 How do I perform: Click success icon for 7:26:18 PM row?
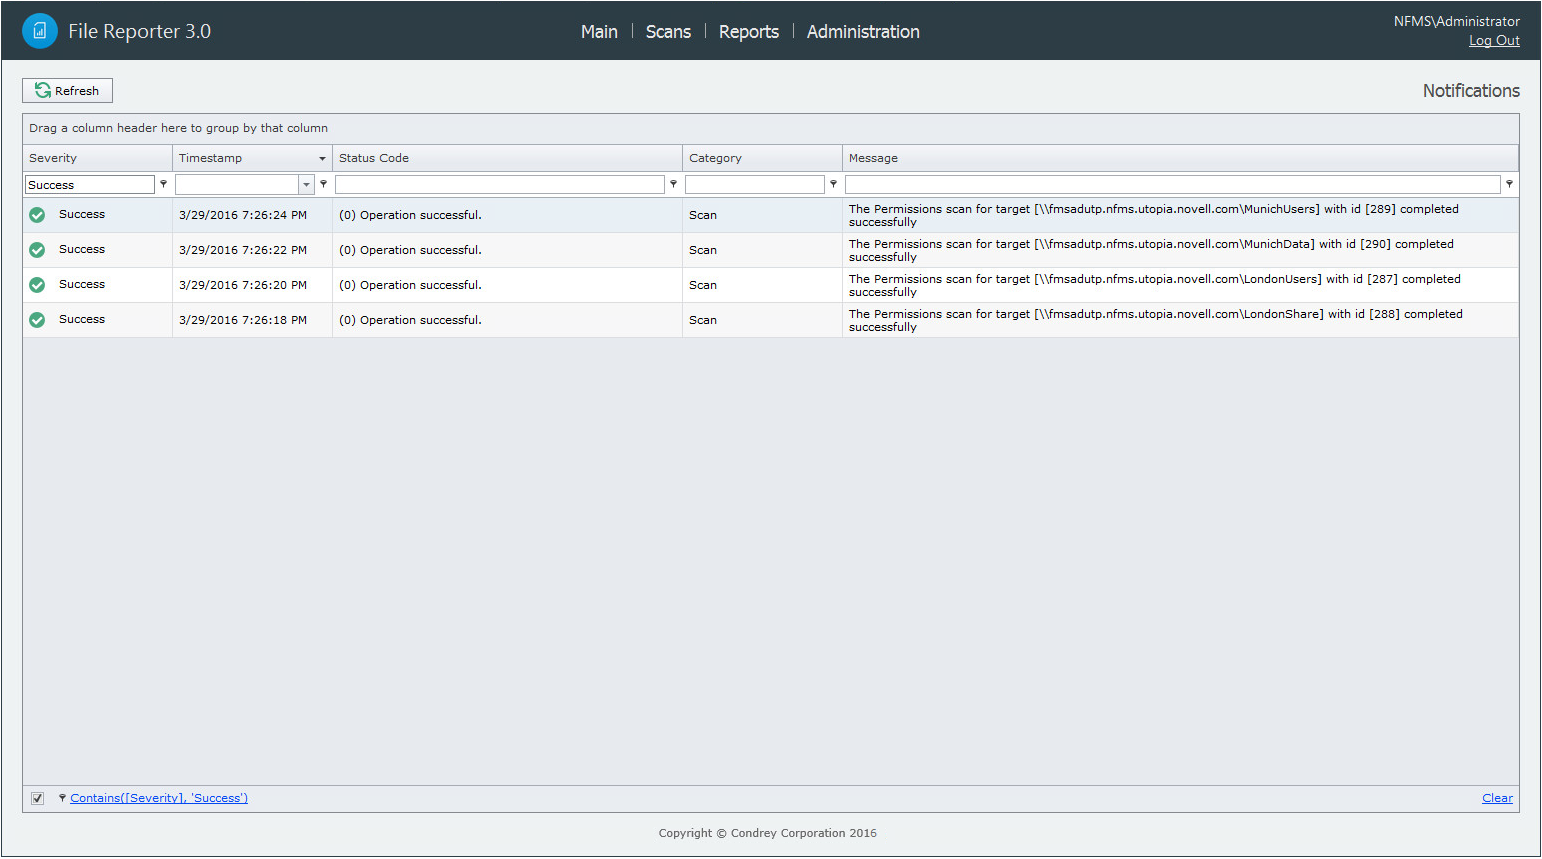pos(37,320)
